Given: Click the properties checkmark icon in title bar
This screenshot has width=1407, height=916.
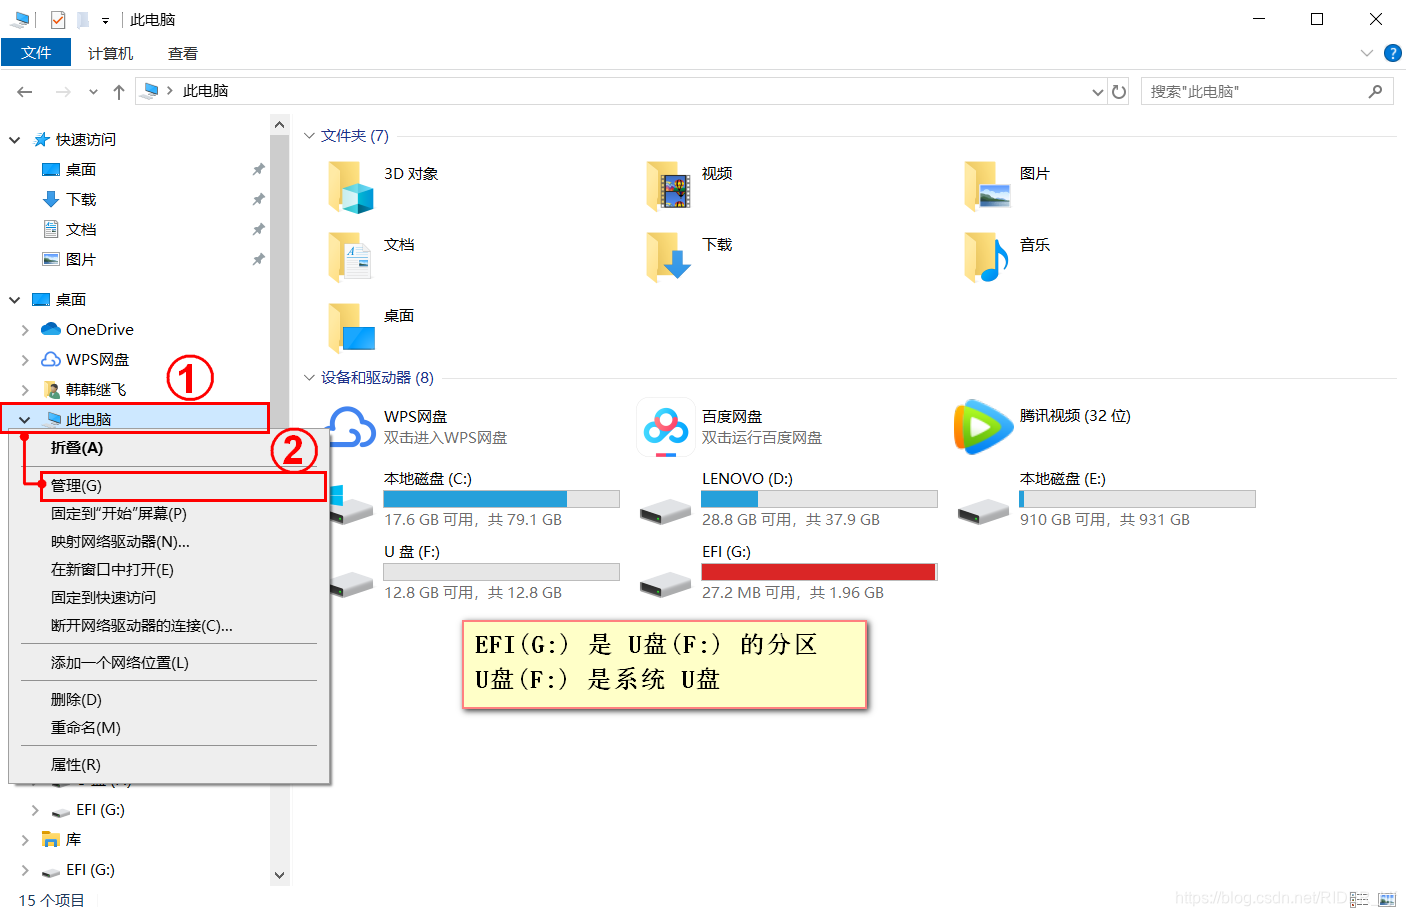Looking at the screenshot, I should pyautogui.click(x=58, y=19).
